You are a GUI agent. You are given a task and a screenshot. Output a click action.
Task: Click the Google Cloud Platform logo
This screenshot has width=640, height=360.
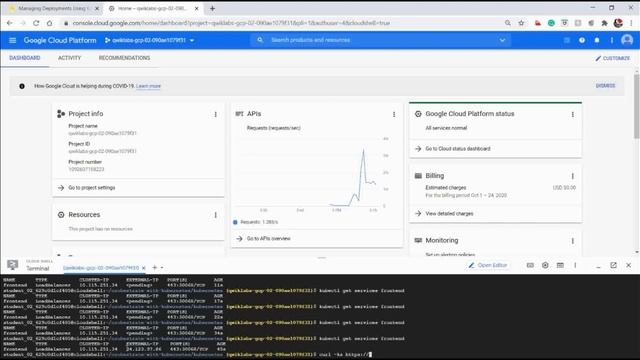(60, 40)
